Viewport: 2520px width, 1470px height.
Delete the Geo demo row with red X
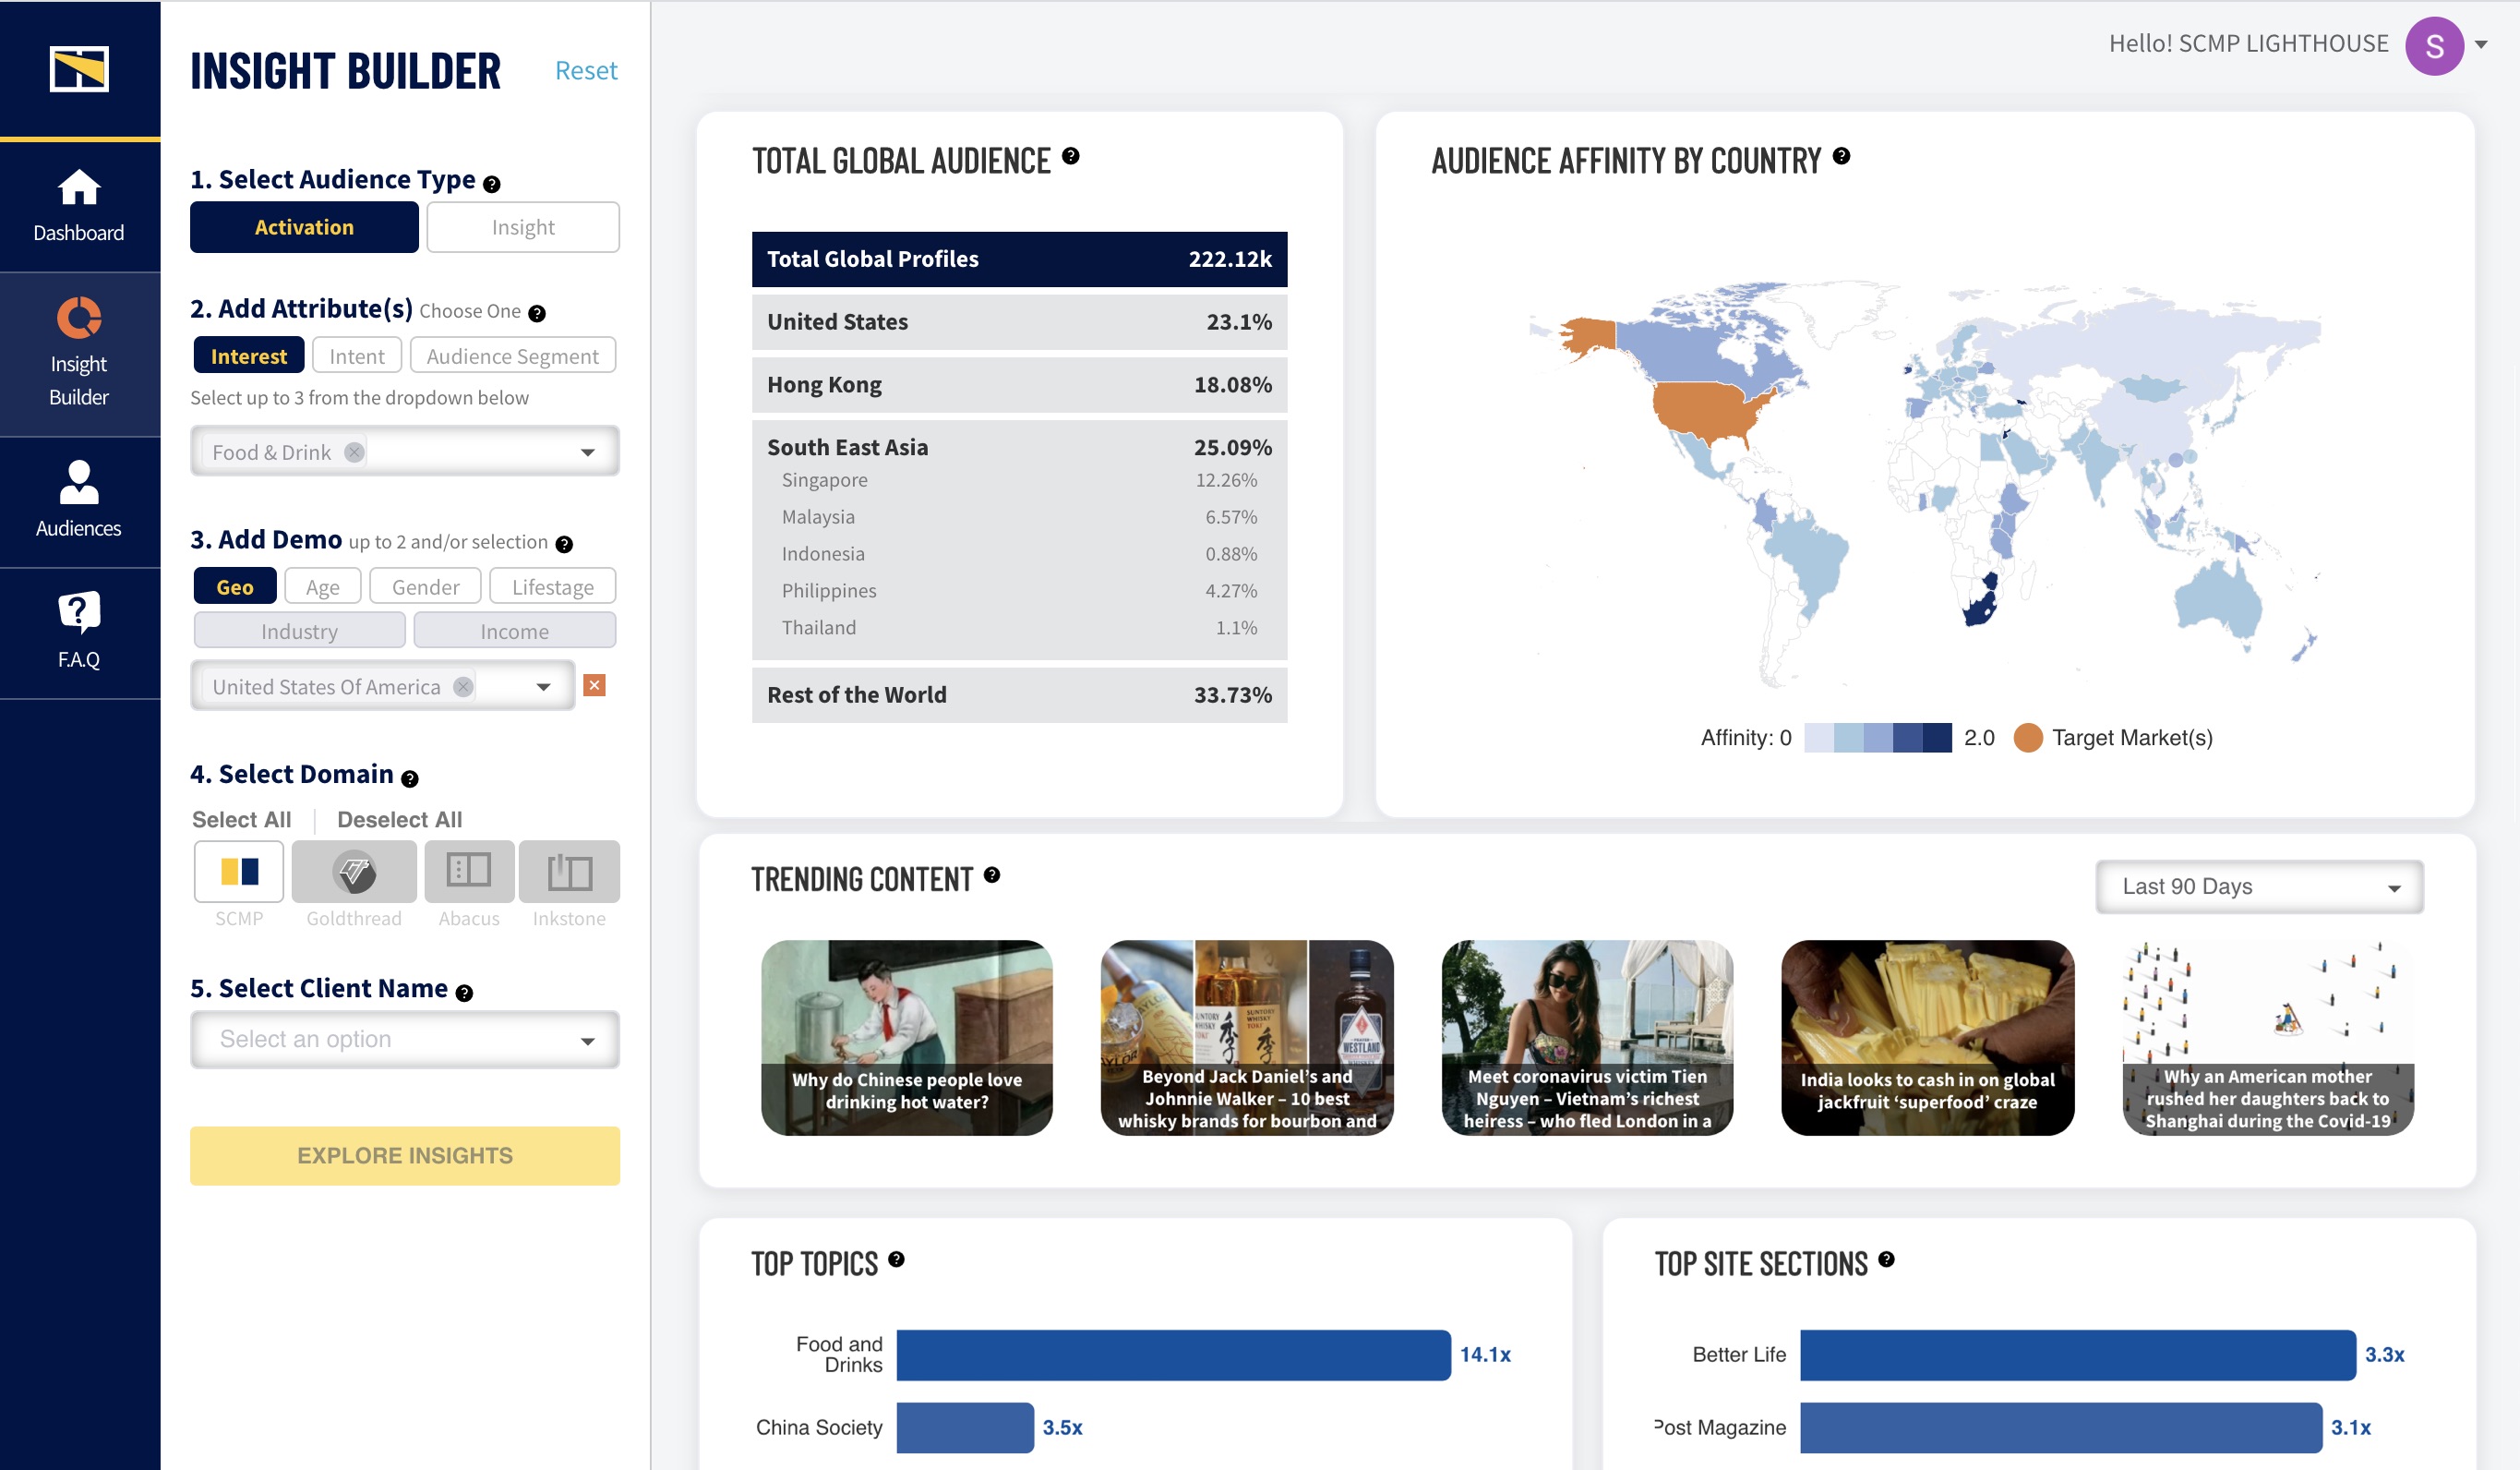pos(594,685)
